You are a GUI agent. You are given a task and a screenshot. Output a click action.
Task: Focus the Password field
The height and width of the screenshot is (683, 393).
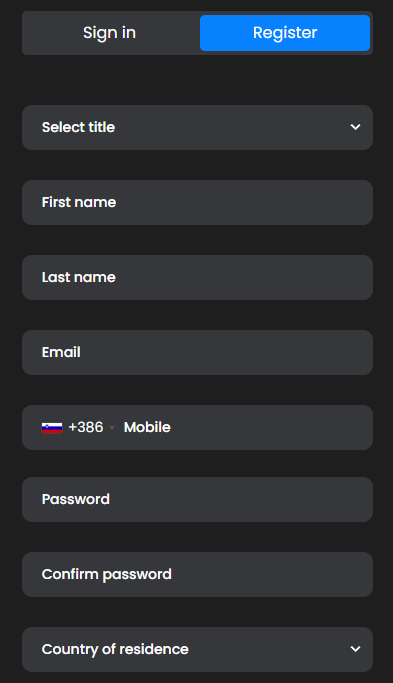197,499
